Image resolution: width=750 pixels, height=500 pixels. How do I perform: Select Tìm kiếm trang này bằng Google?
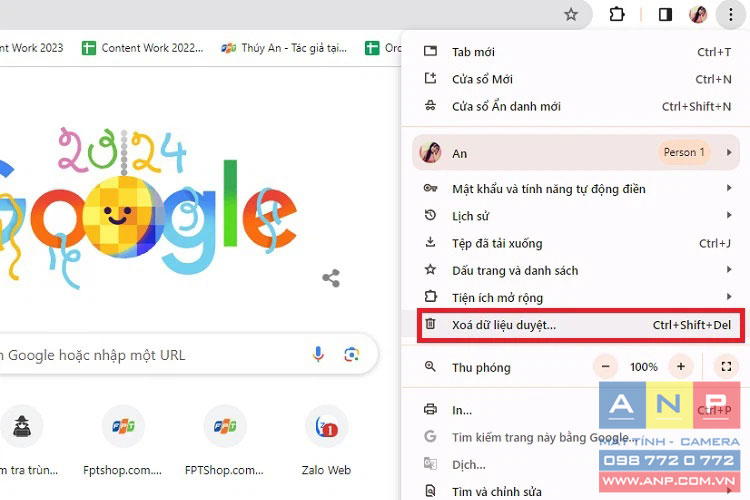(x=577, y=437)
